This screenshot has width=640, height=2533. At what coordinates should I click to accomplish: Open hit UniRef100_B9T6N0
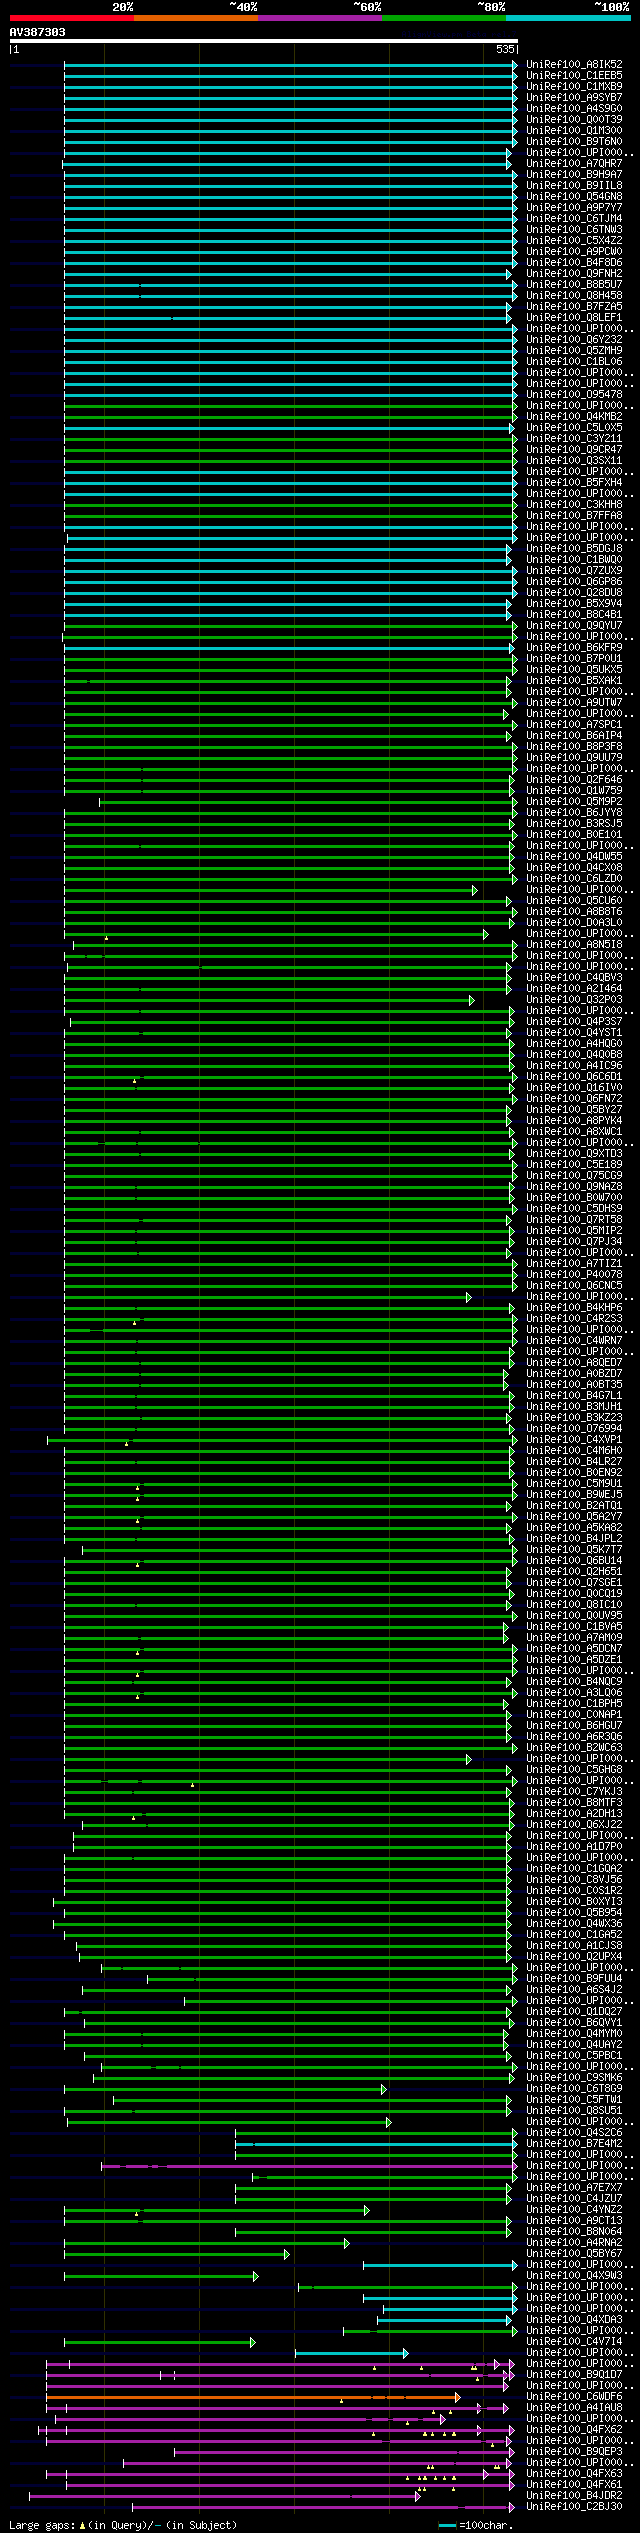(574, 142)
